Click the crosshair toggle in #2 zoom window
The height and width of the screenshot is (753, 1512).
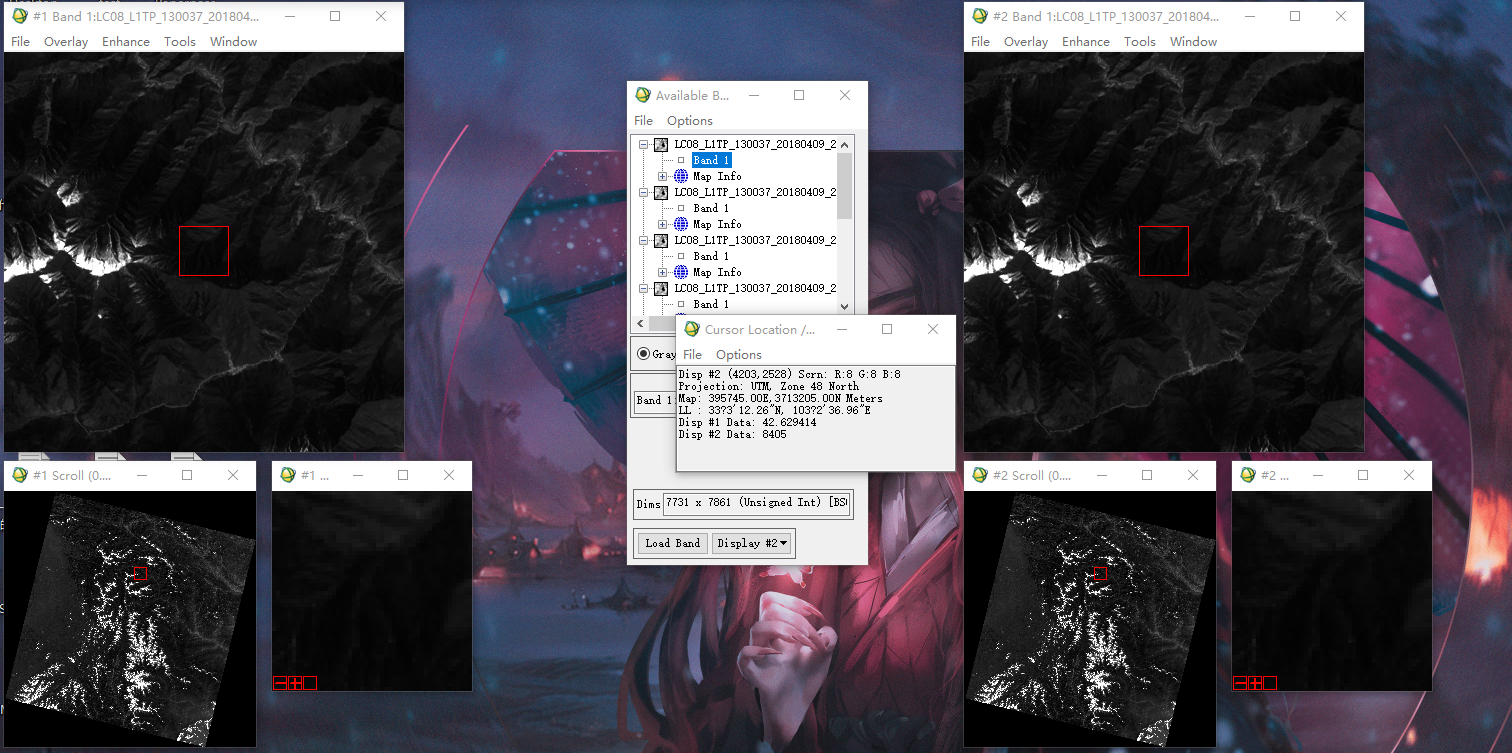click(x=1270, y=682)
